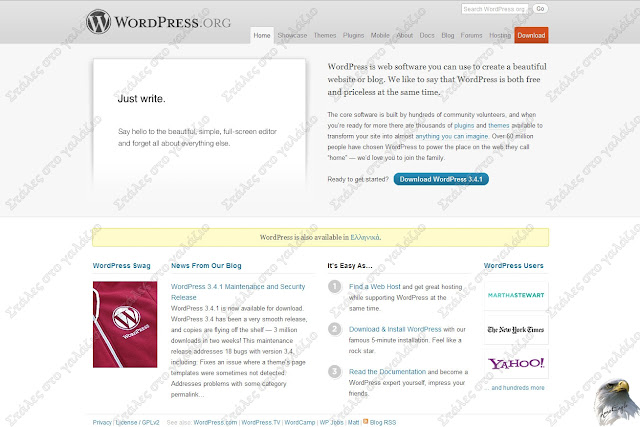Select the Home tab
640x427 pixels.
pos(262,36)
